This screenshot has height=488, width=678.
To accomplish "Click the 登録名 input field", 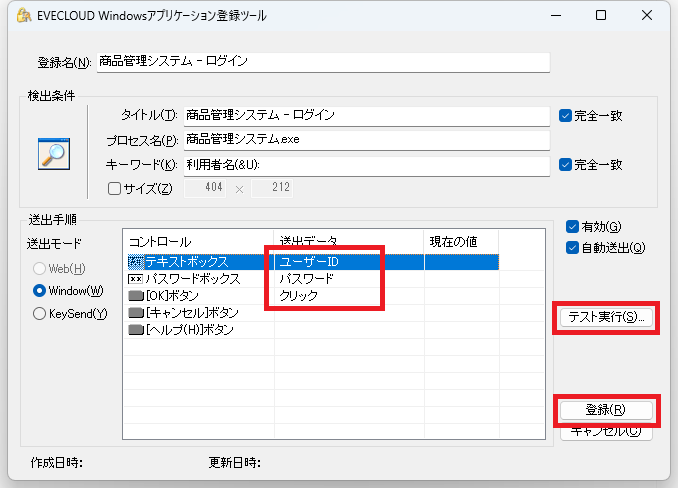I will point(323,62).
